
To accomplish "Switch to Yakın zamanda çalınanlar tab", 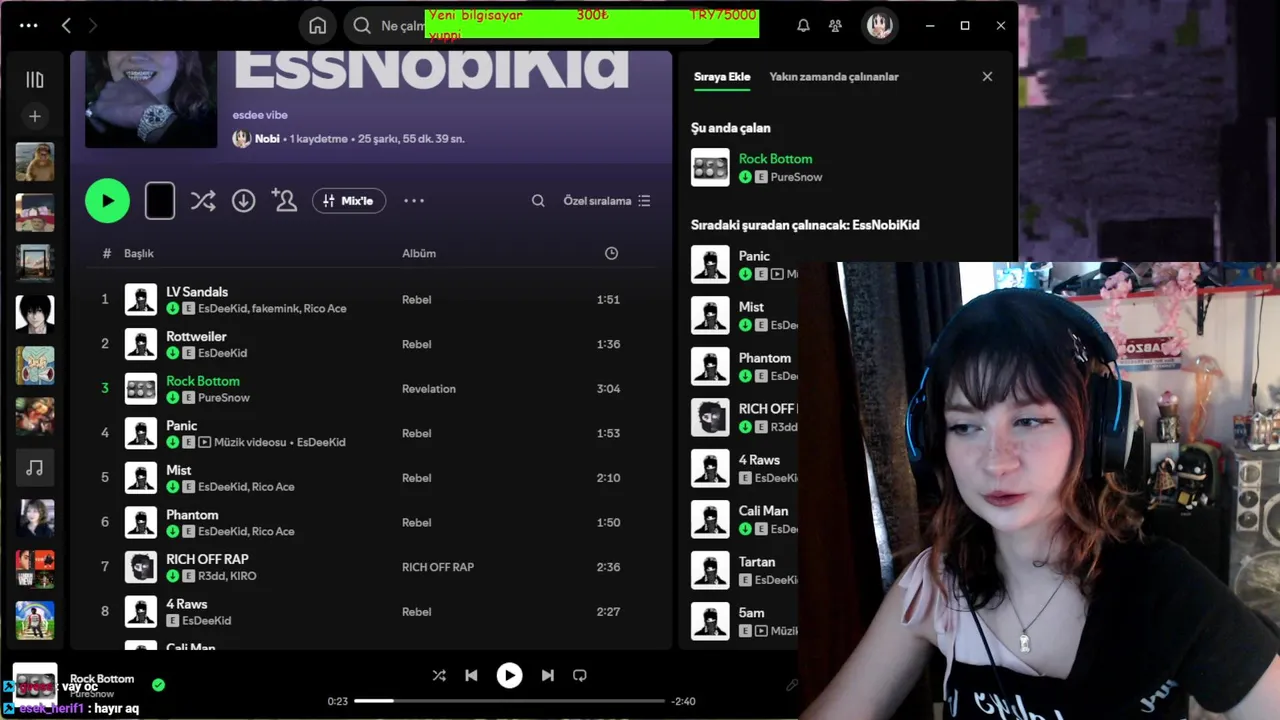I will [834, 77].
